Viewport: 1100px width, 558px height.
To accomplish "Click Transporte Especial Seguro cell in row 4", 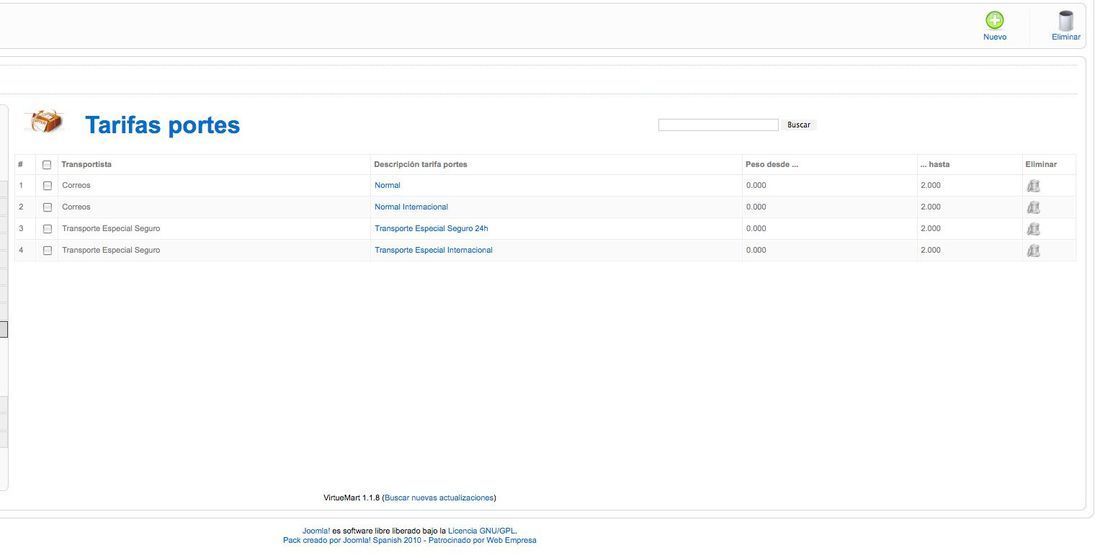I will pos(111,250).
